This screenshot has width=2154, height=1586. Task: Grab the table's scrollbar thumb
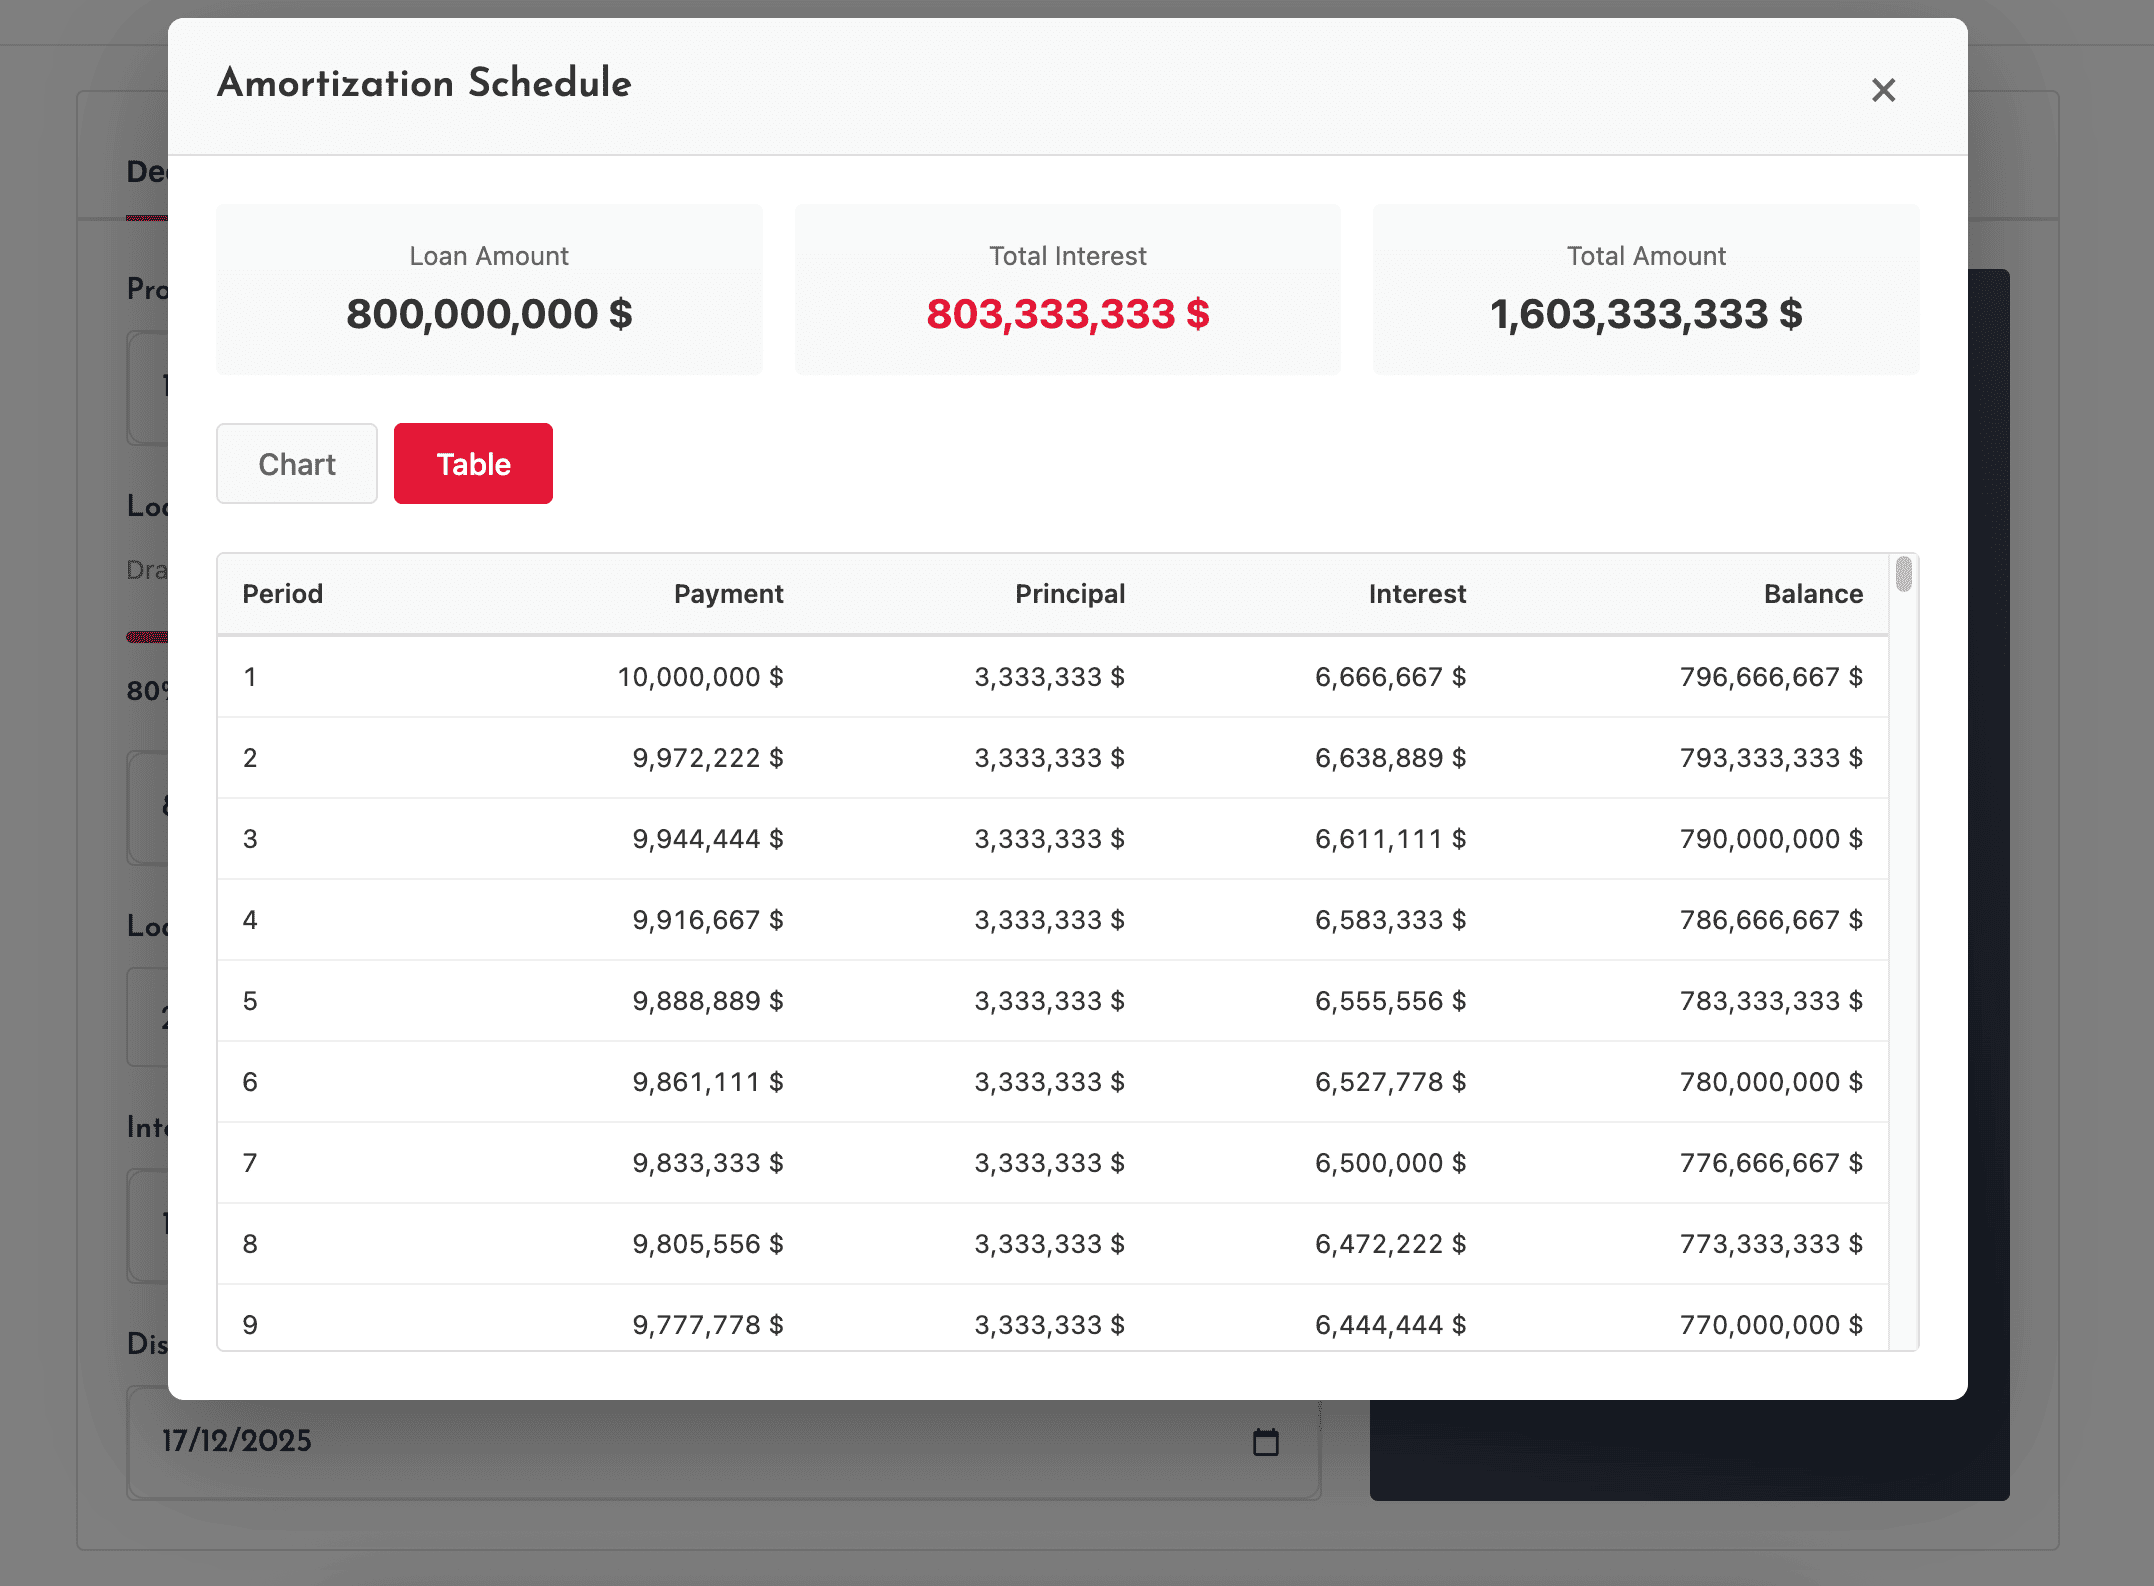(x=1903, y=575)
